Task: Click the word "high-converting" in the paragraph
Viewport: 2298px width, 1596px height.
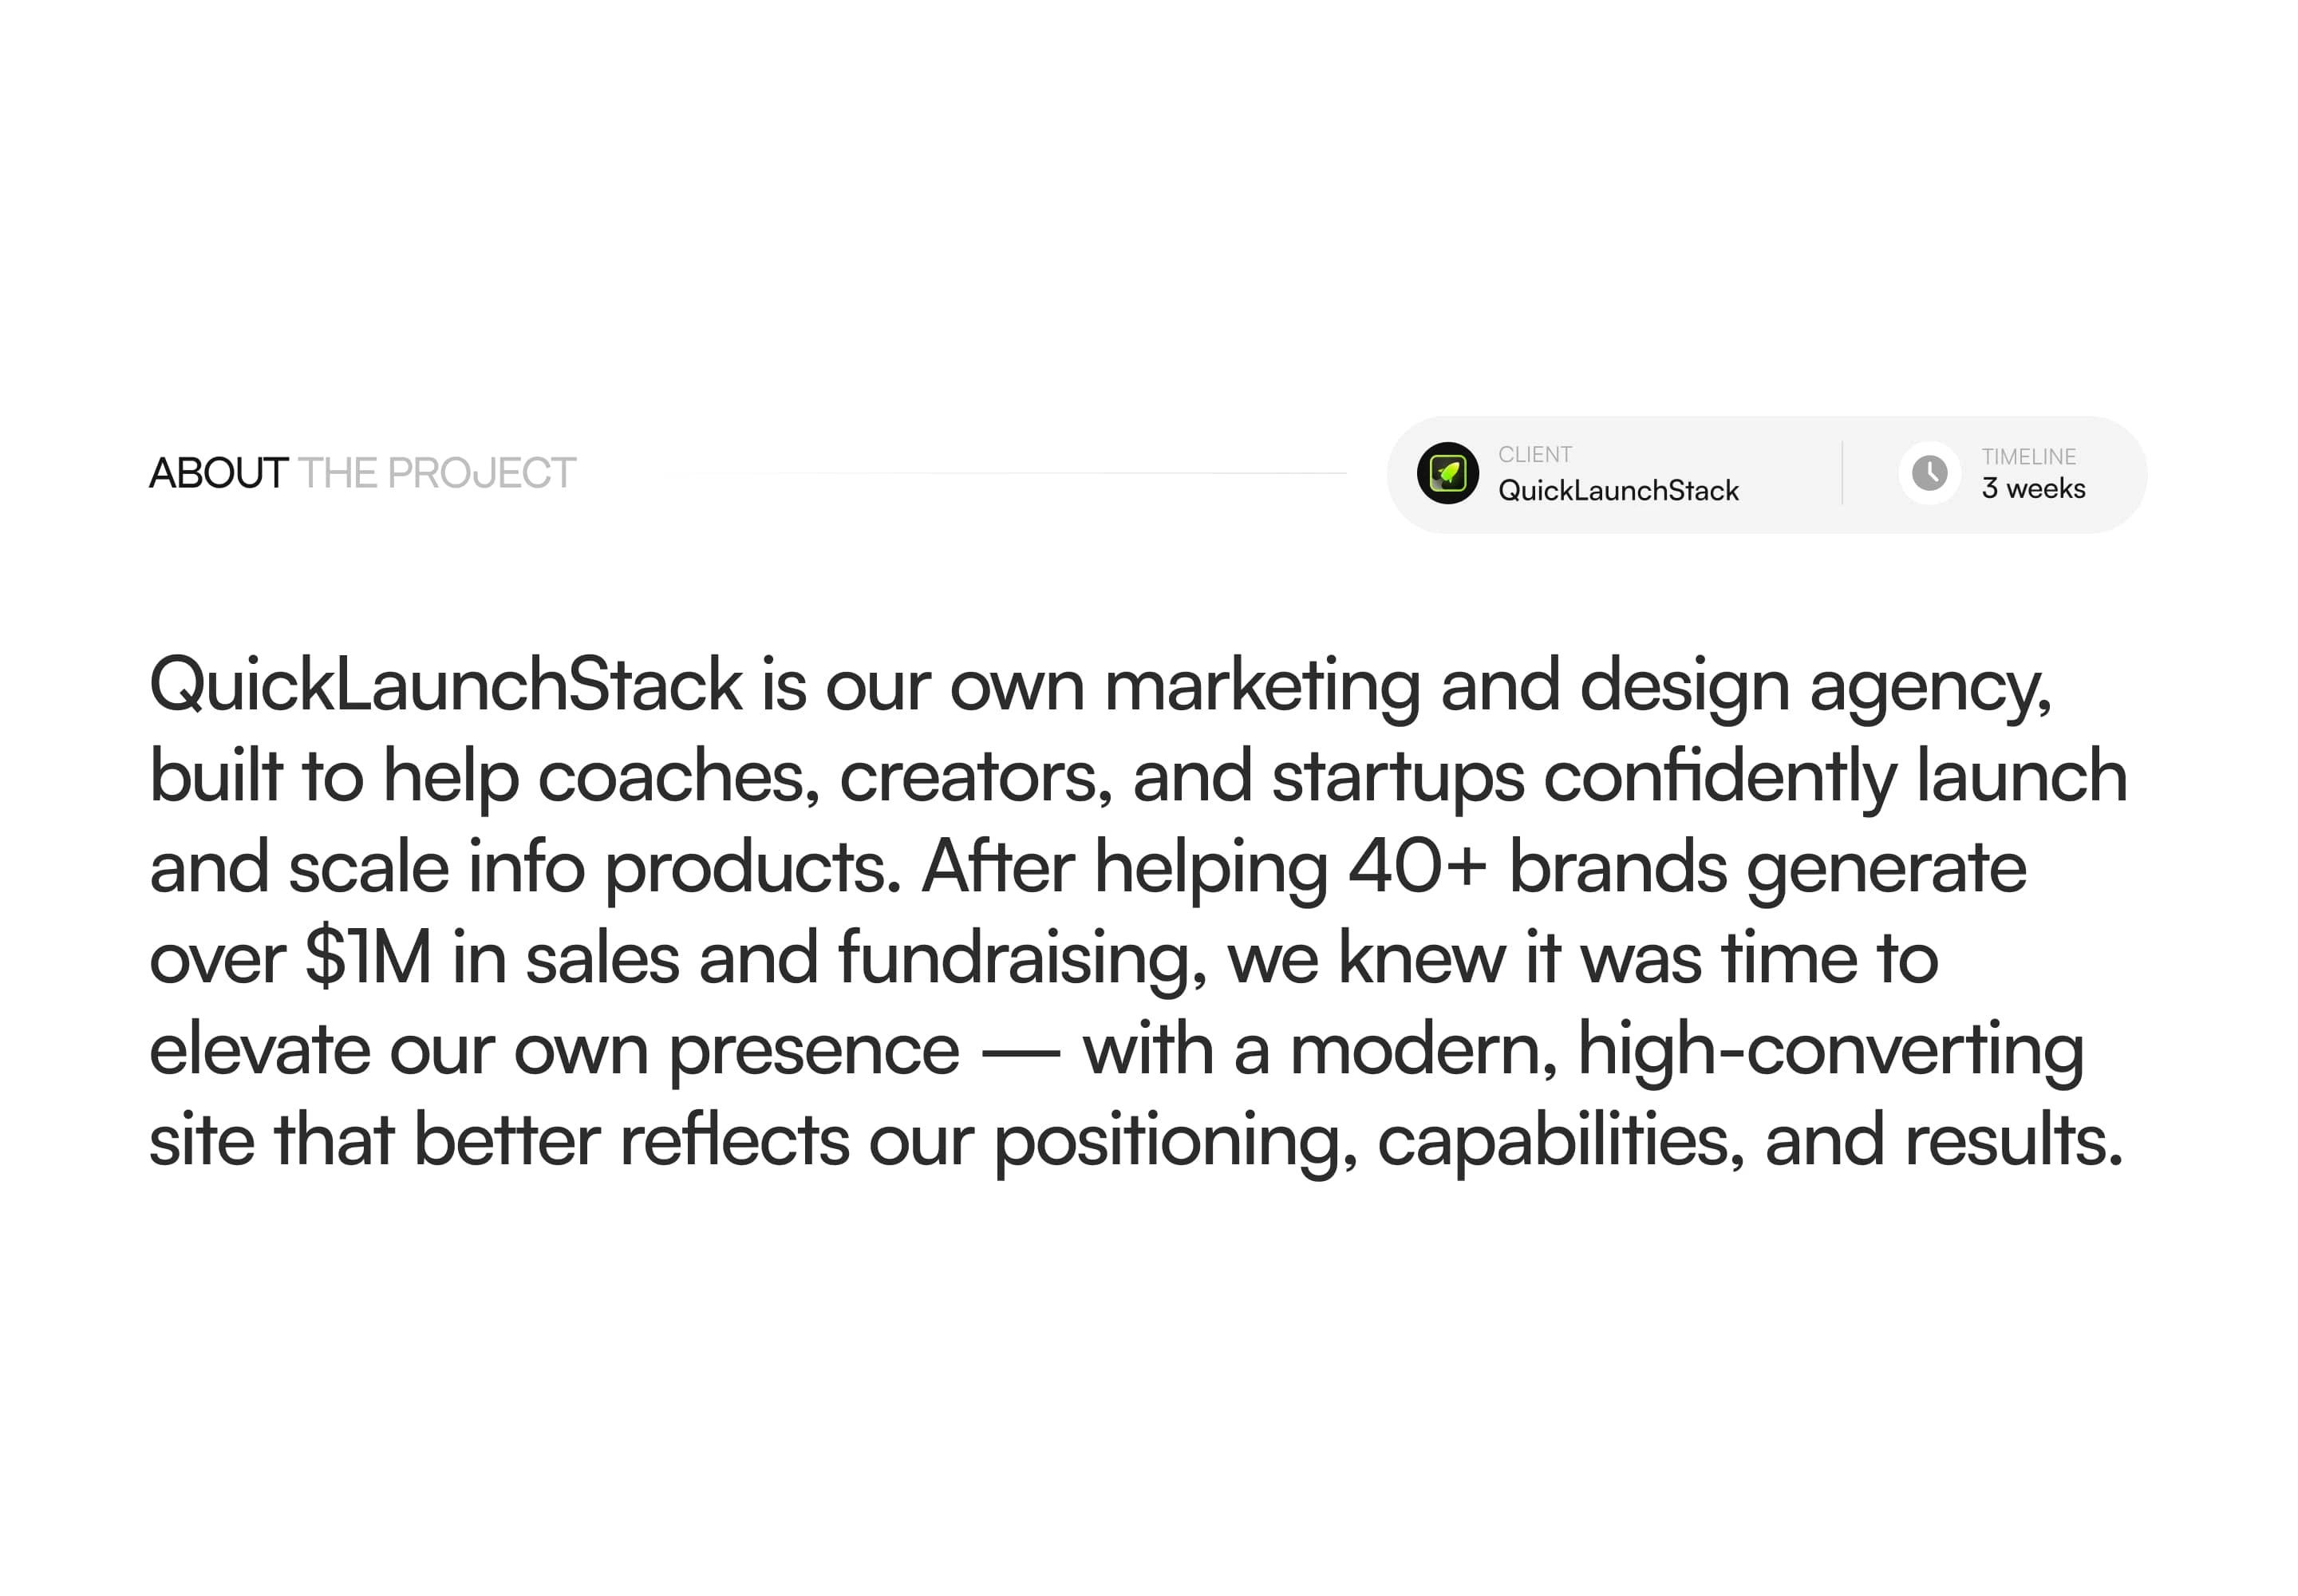Action: tap(1831, 1049)
